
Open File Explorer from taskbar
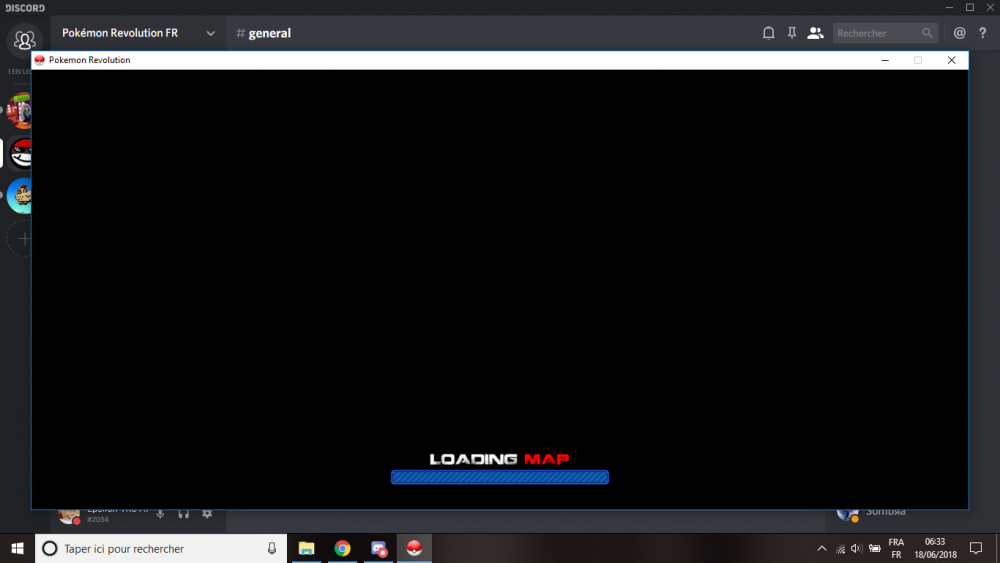click(307, 548)
